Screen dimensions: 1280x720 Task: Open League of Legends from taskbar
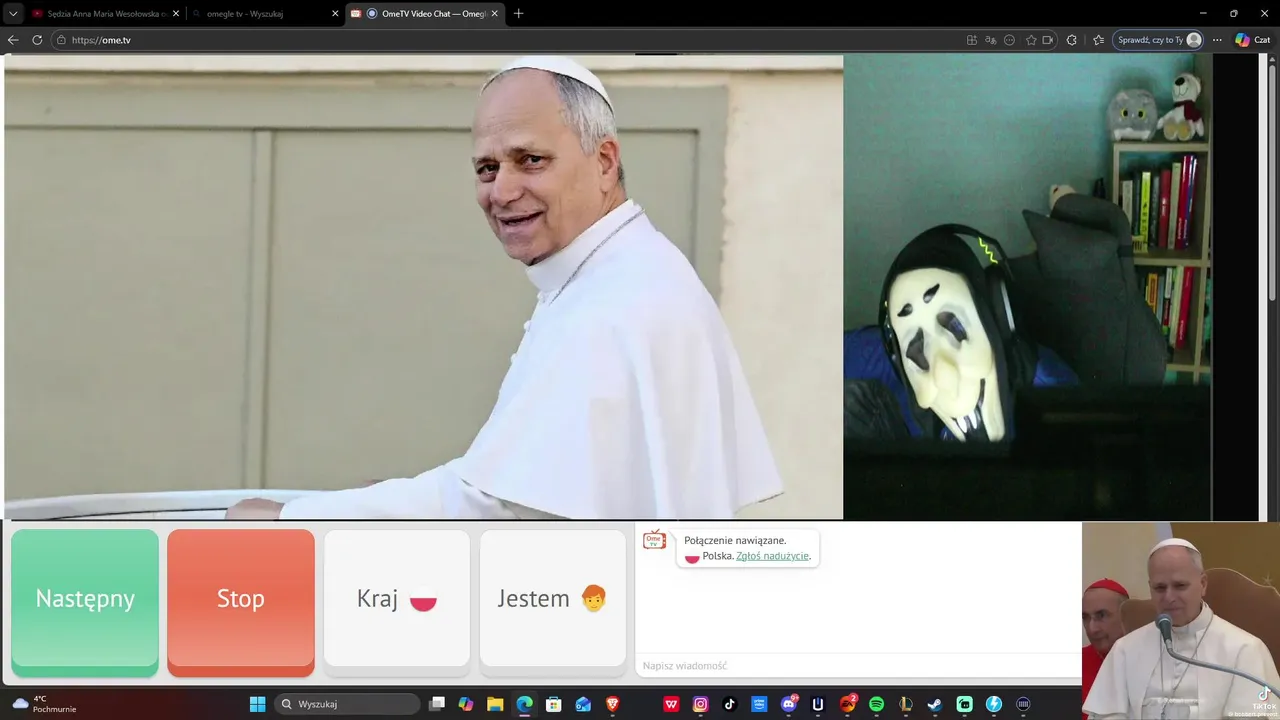pos(906,704)
